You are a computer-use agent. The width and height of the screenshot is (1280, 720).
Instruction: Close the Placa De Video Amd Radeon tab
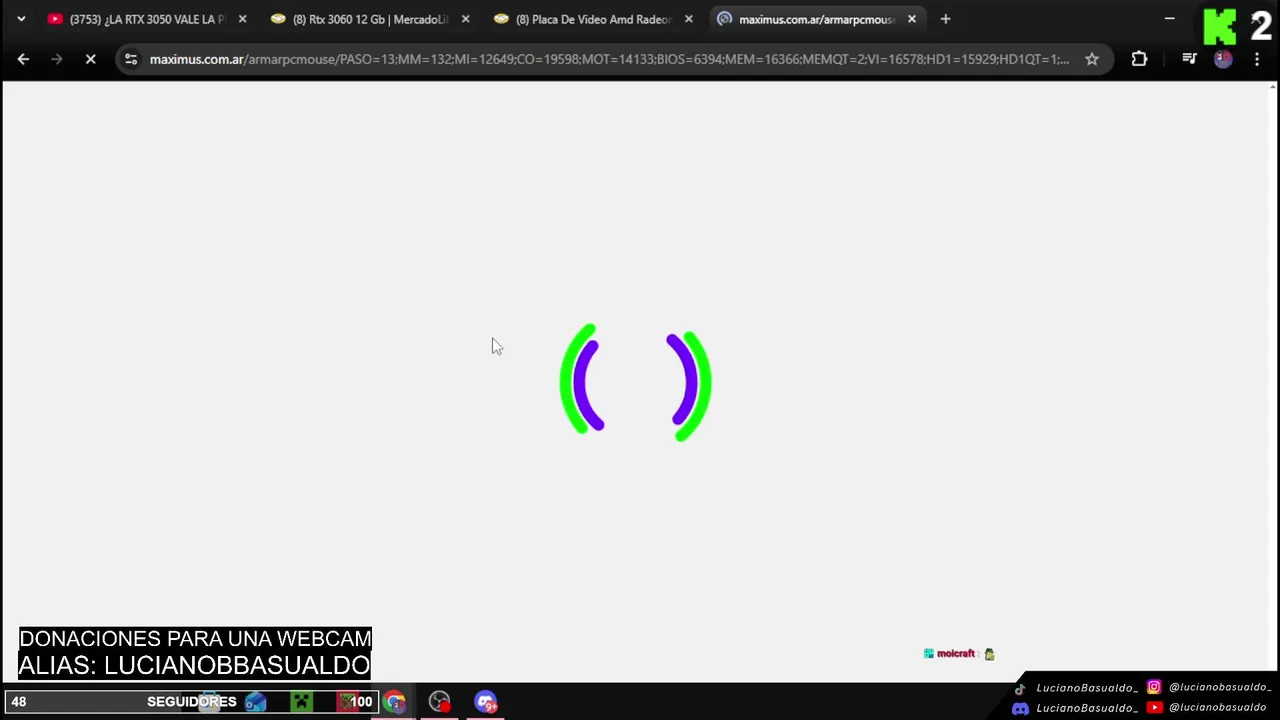tap(688, 19)
